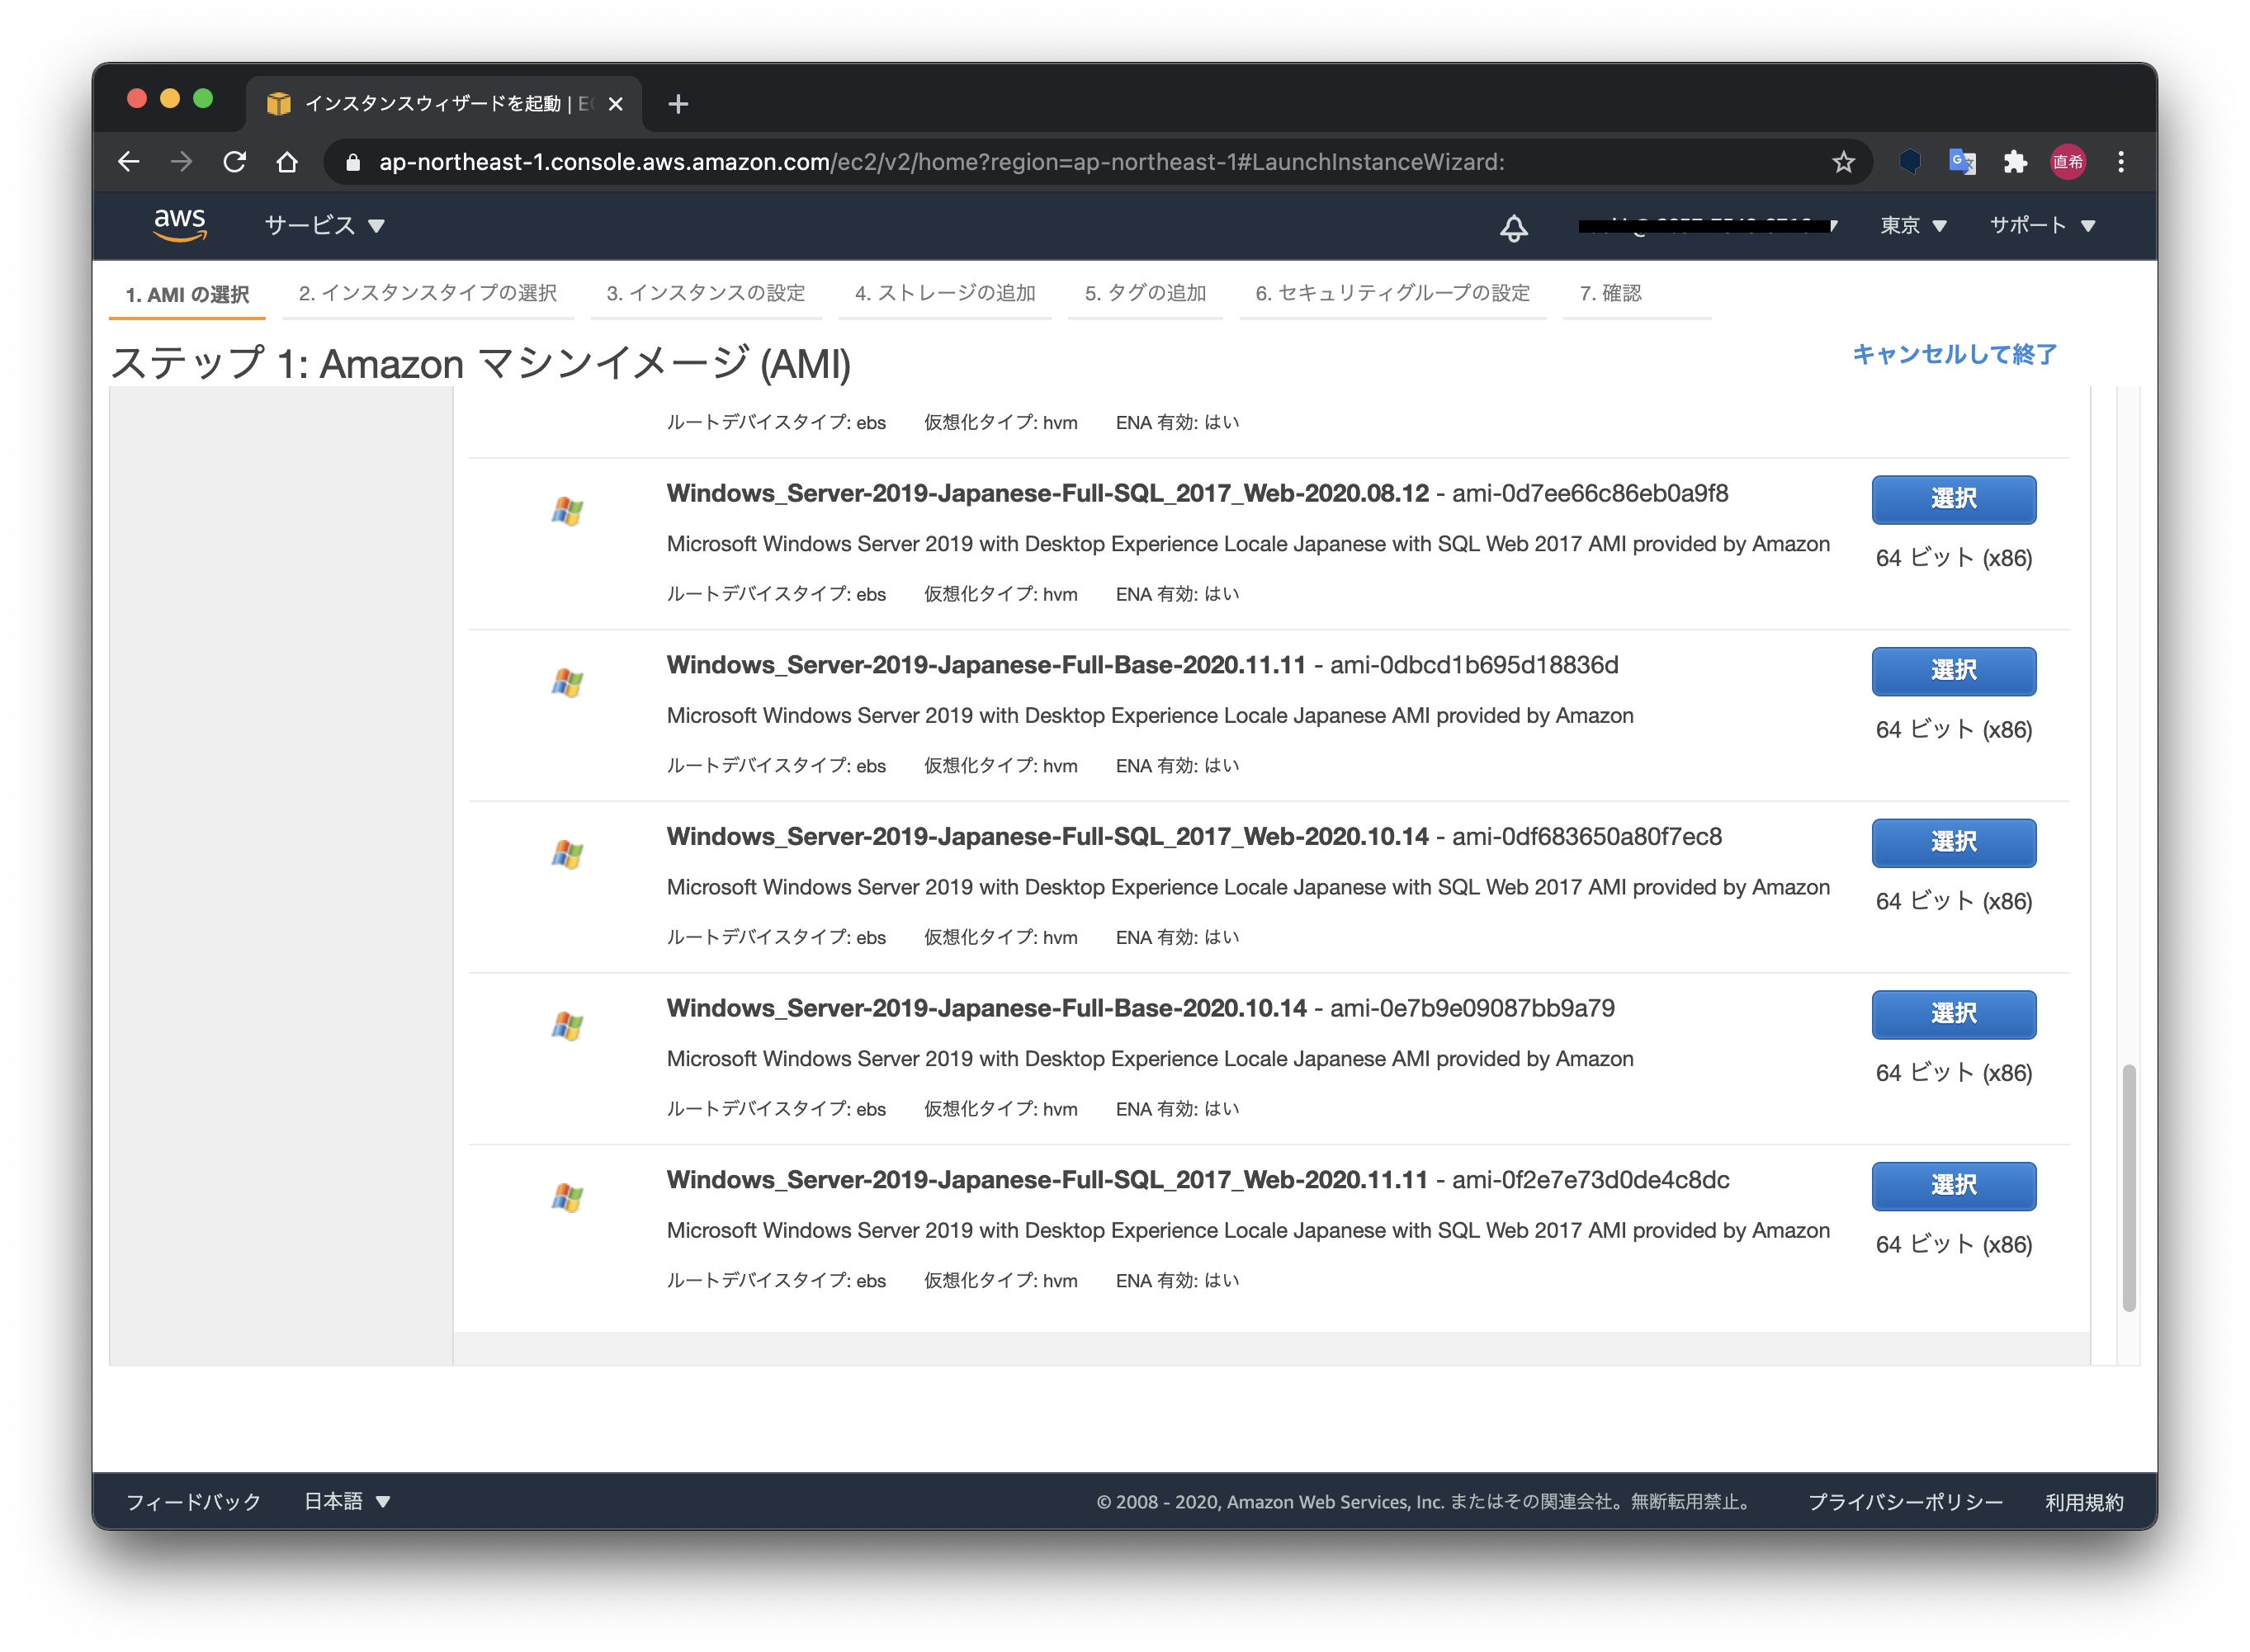Viewport: 2250px width, 1652px height.
Task: Click the Chrome profile avatar
Action: pos(2068,162)
